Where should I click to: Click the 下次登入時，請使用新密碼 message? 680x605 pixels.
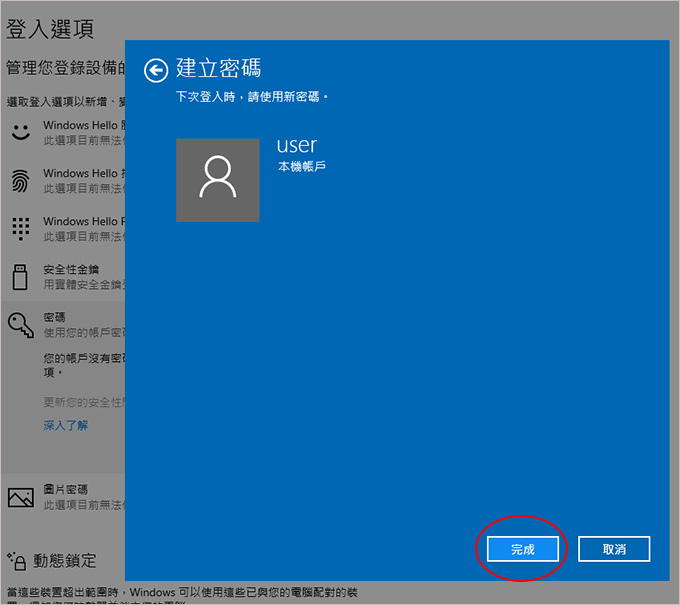pyautogui.click(x=252, y=96)
